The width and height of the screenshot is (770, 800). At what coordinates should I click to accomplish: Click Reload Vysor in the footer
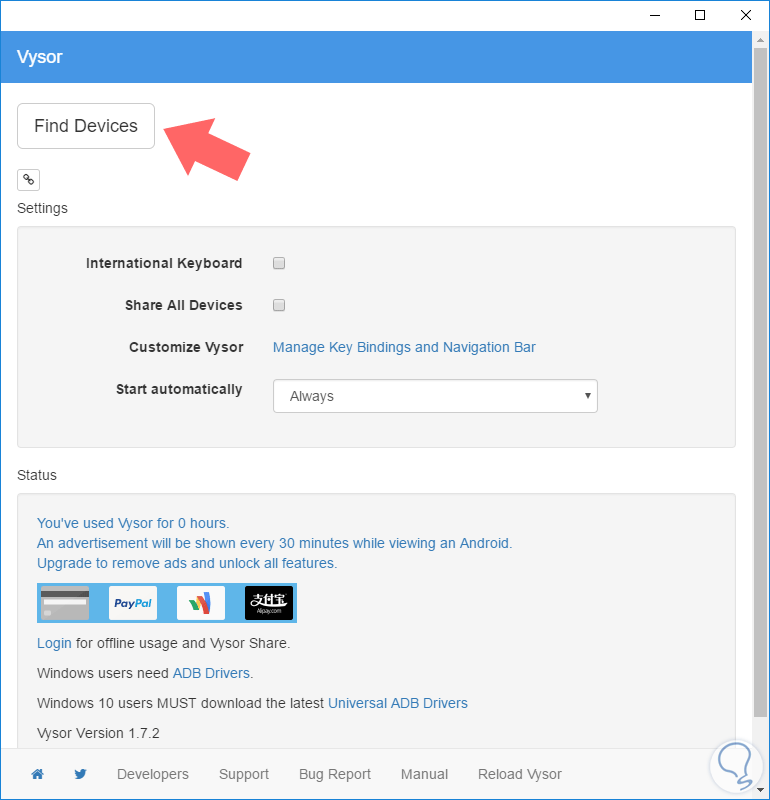tap(520, 774)
